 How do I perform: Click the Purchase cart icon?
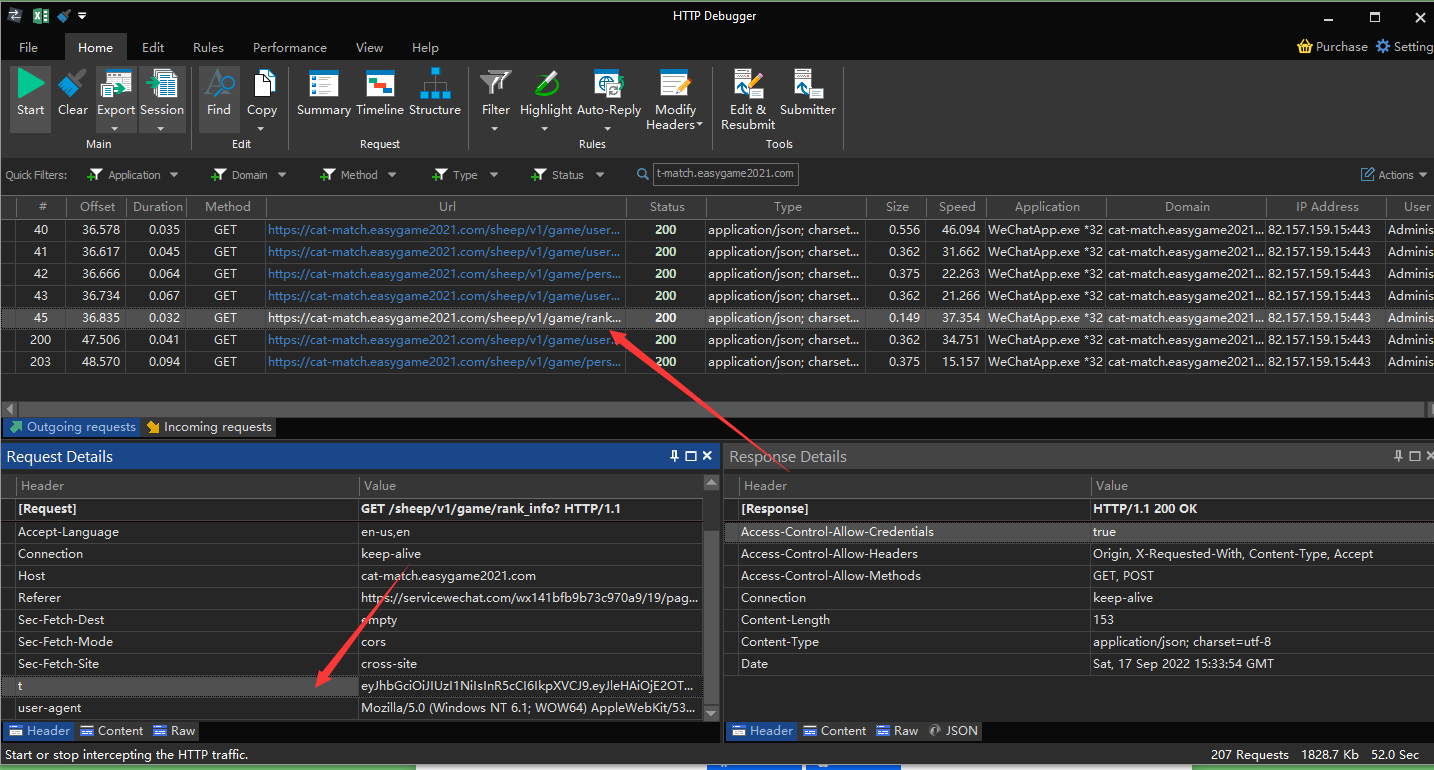pos(1304,46)
